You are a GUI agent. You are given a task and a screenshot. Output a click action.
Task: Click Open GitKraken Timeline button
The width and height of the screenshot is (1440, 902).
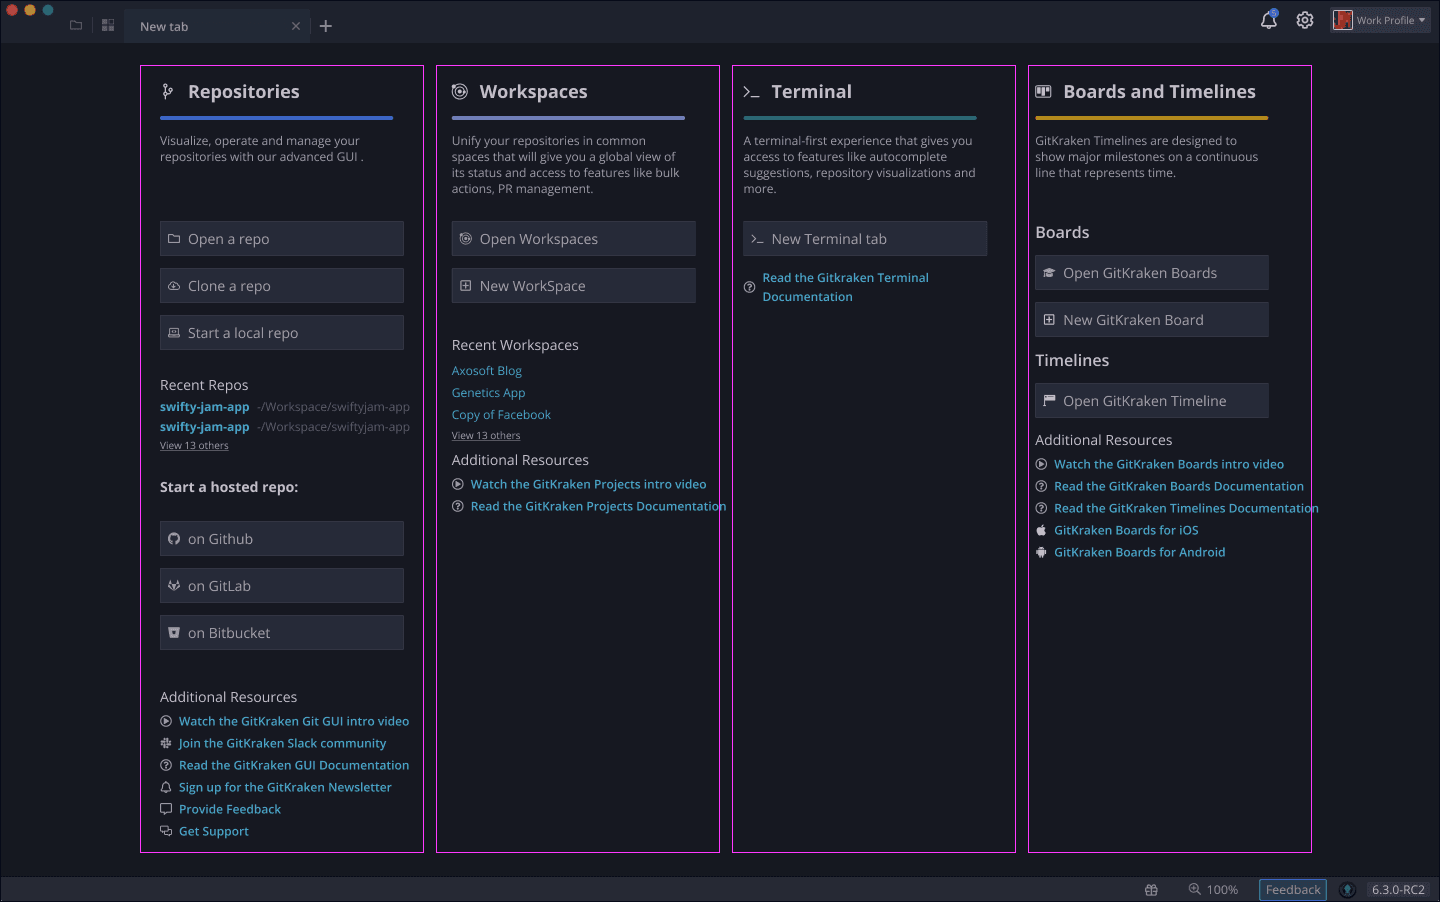(1152, 401)
